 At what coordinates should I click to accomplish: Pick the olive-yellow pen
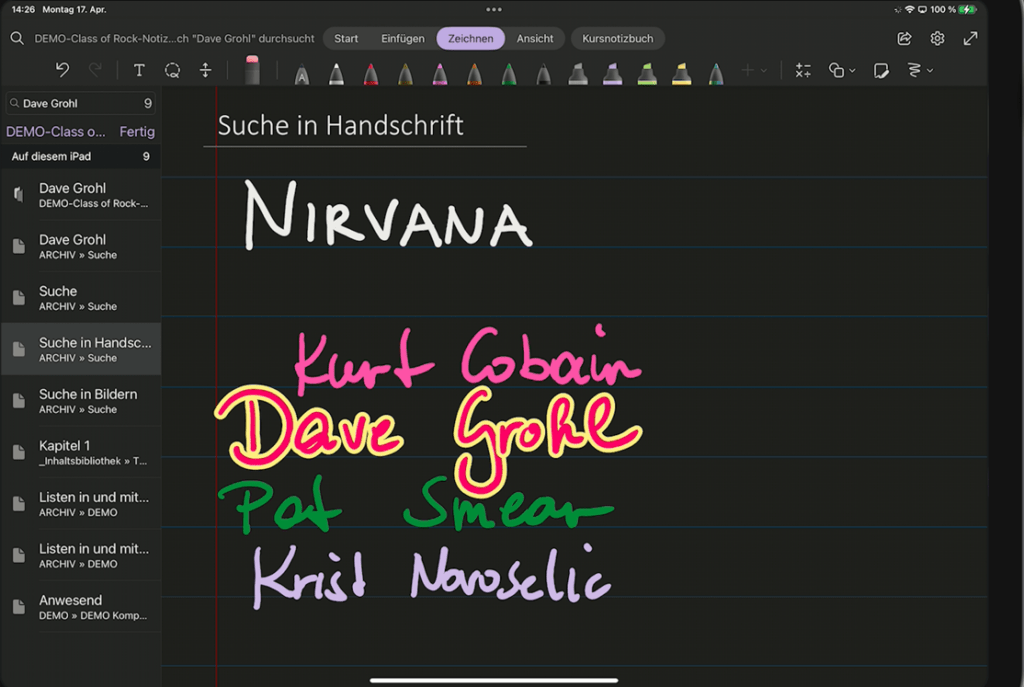pos(406,74)
